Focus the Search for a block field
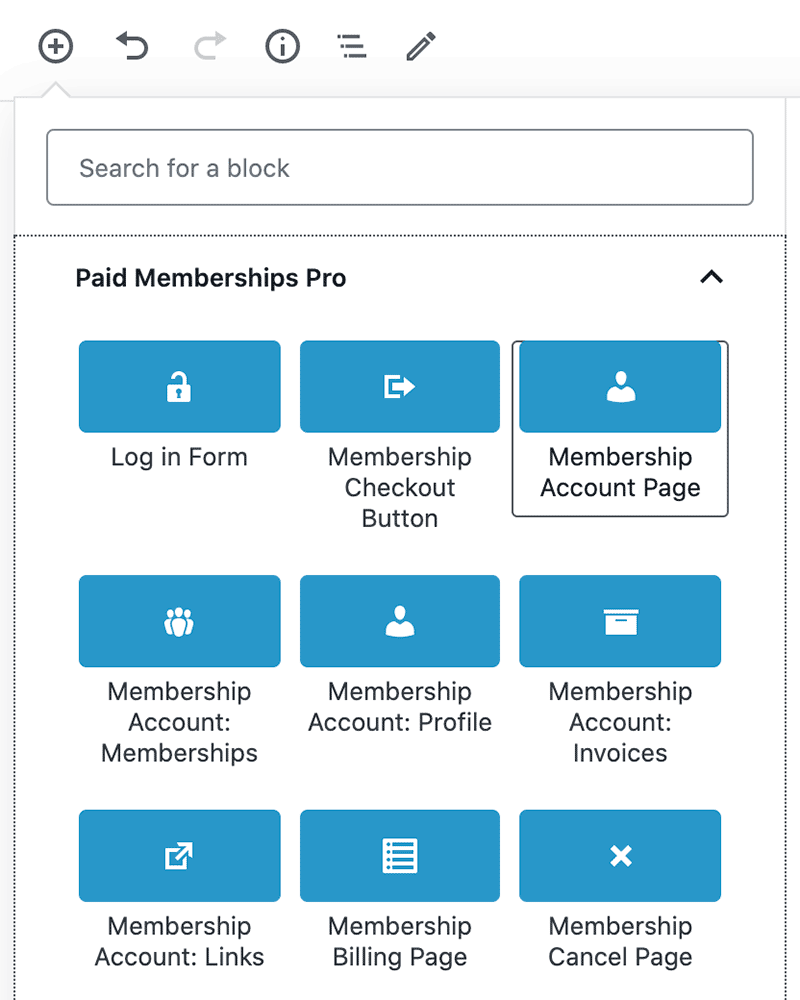 point(400,168)
